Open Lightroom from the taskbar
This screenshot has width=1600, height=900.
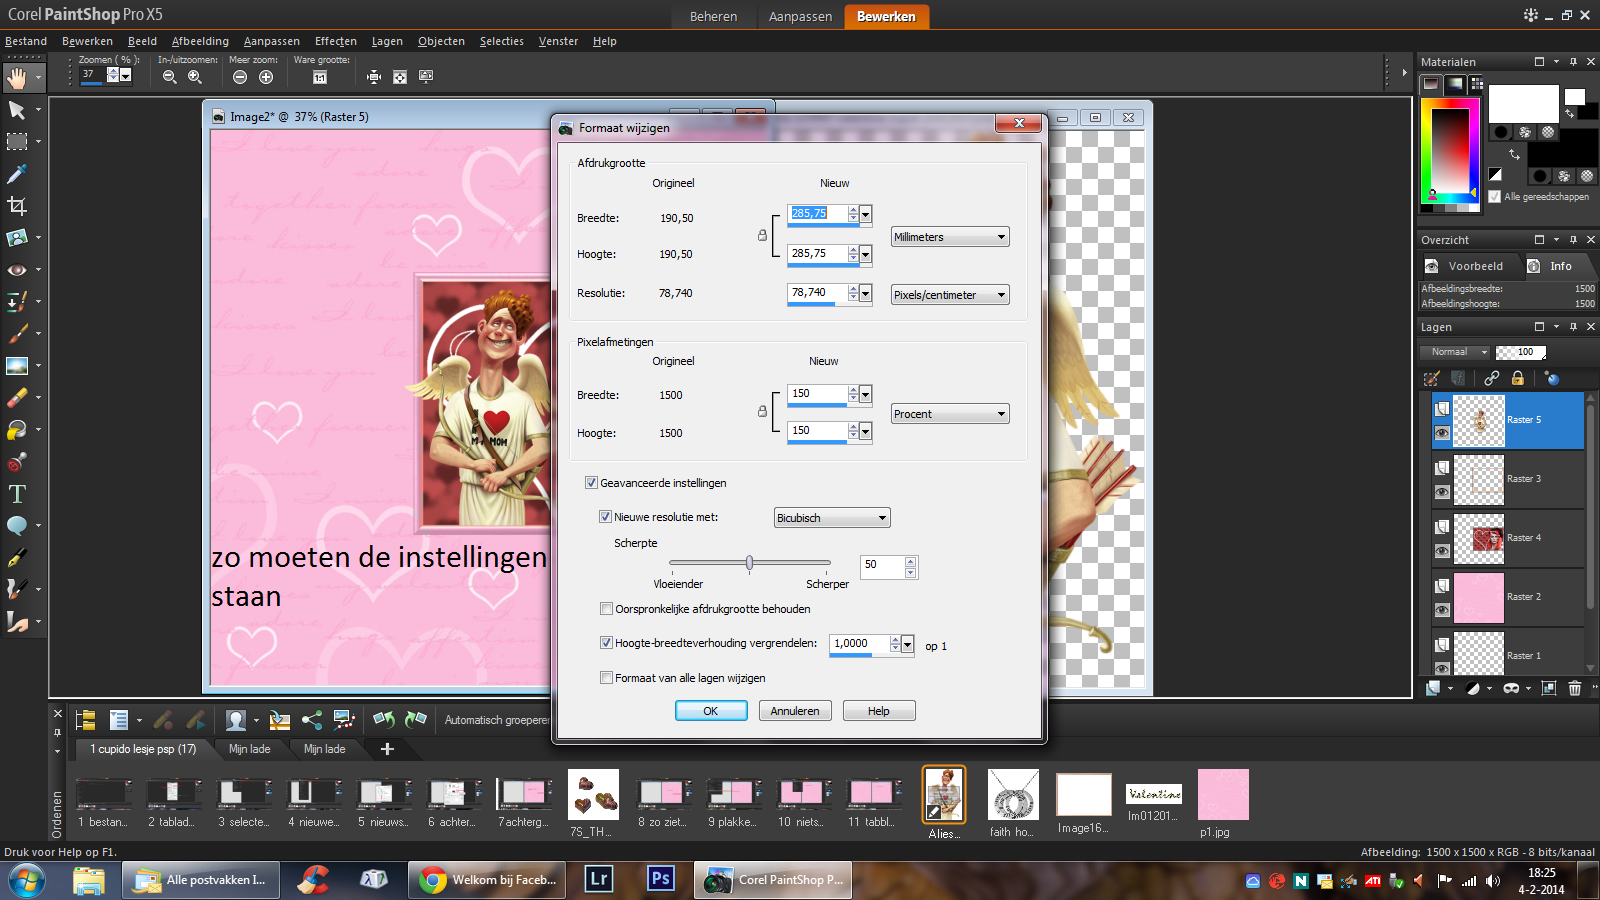[x=599, y=879]
